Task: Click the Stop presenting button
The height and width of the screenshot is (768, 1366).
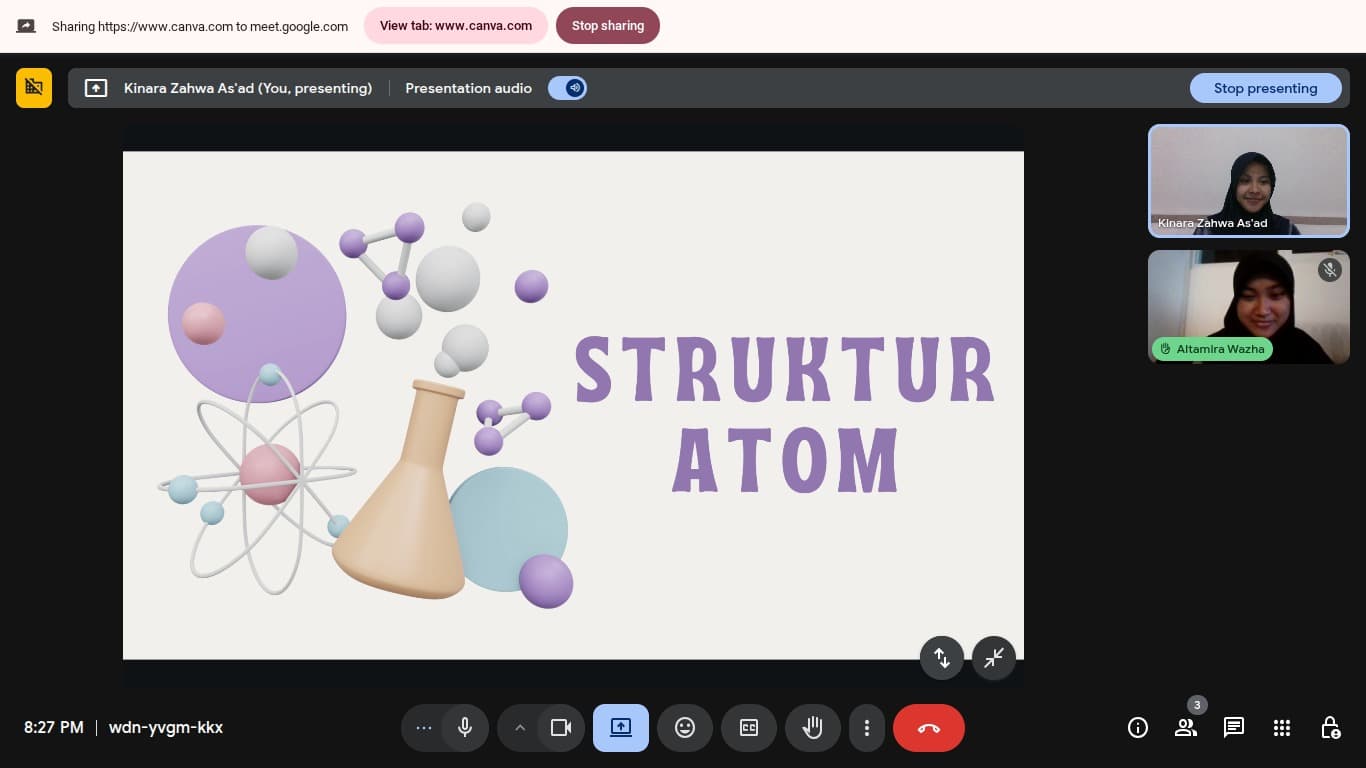Action: pos(1265,88)
